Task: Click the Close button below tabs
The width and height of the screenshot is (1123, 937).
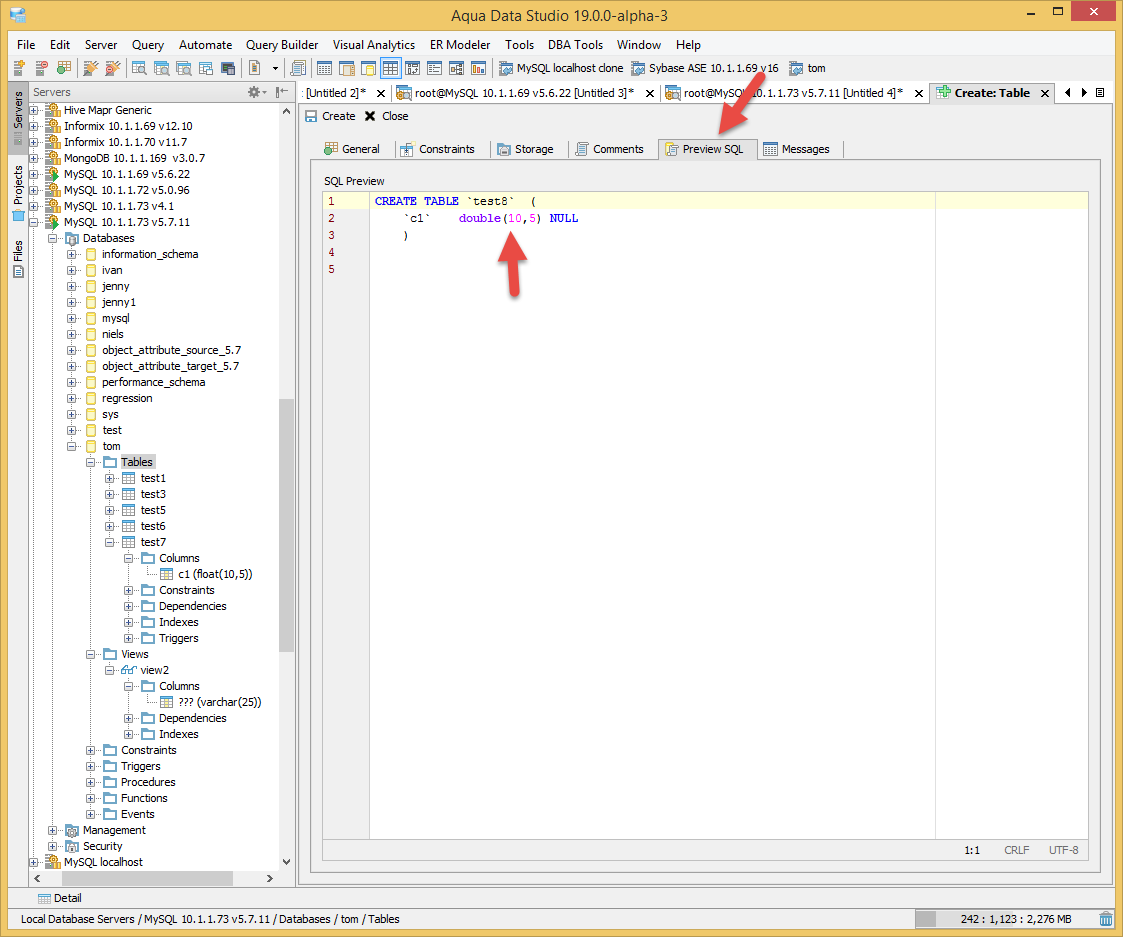Action: (387, 116)
